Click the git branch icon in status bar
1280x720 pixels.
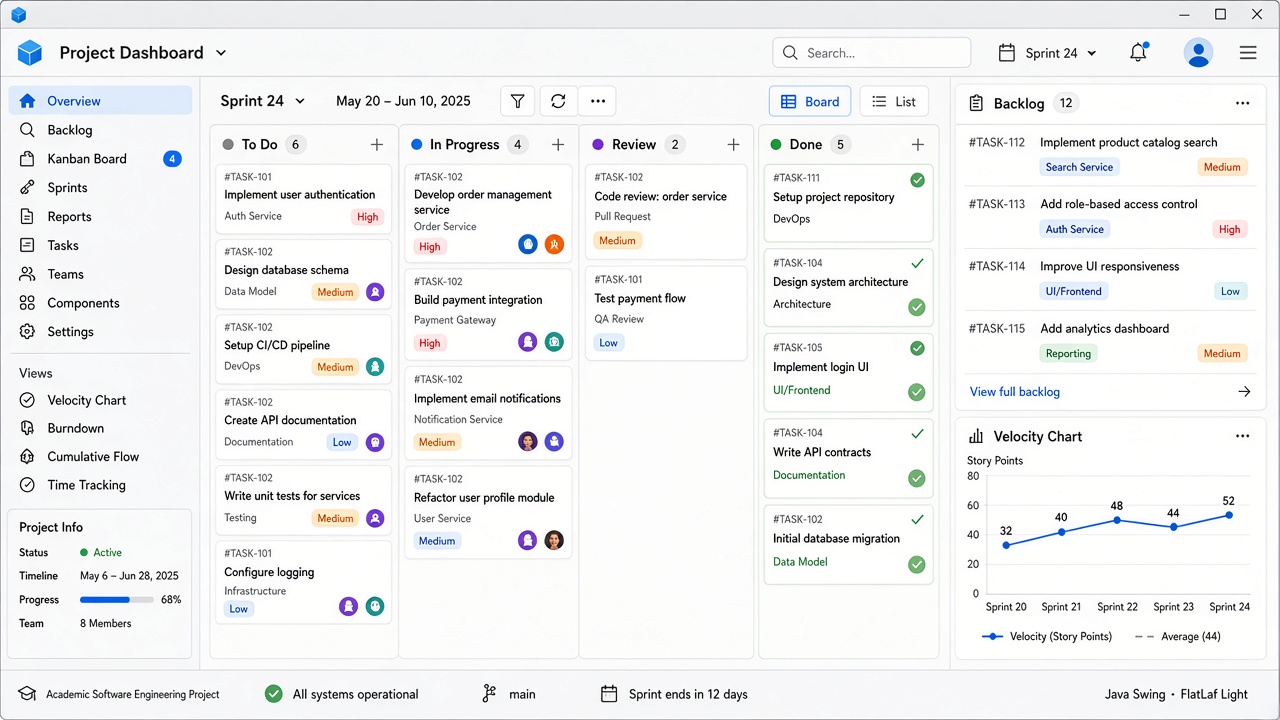click(x=489, y=694)
